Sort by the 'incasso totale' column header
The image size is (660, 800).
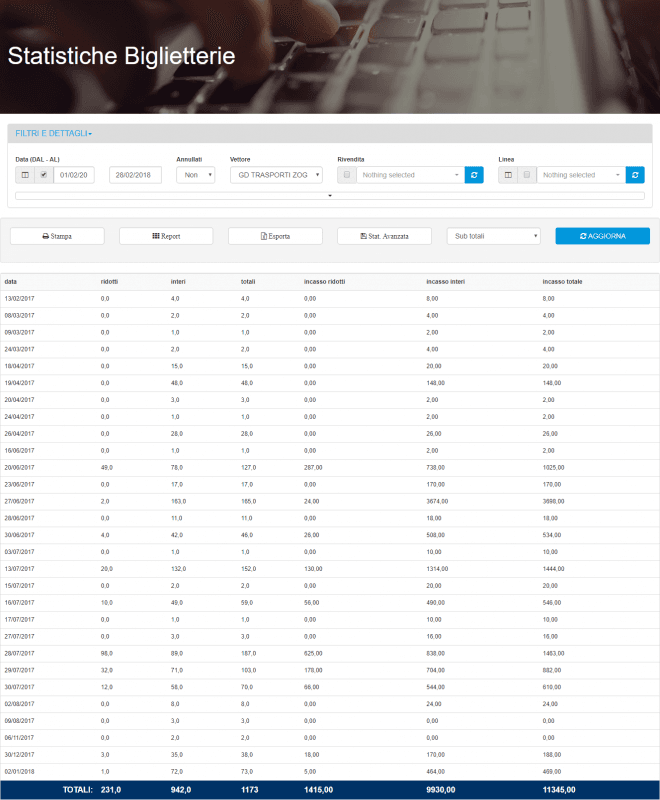(562, 282)
